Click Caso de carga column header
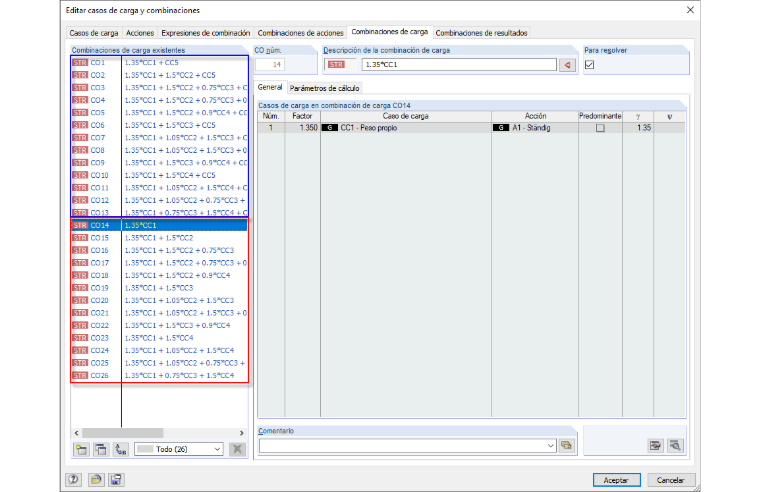The width and height of the screenshot is (760, 492). point(406,116)
